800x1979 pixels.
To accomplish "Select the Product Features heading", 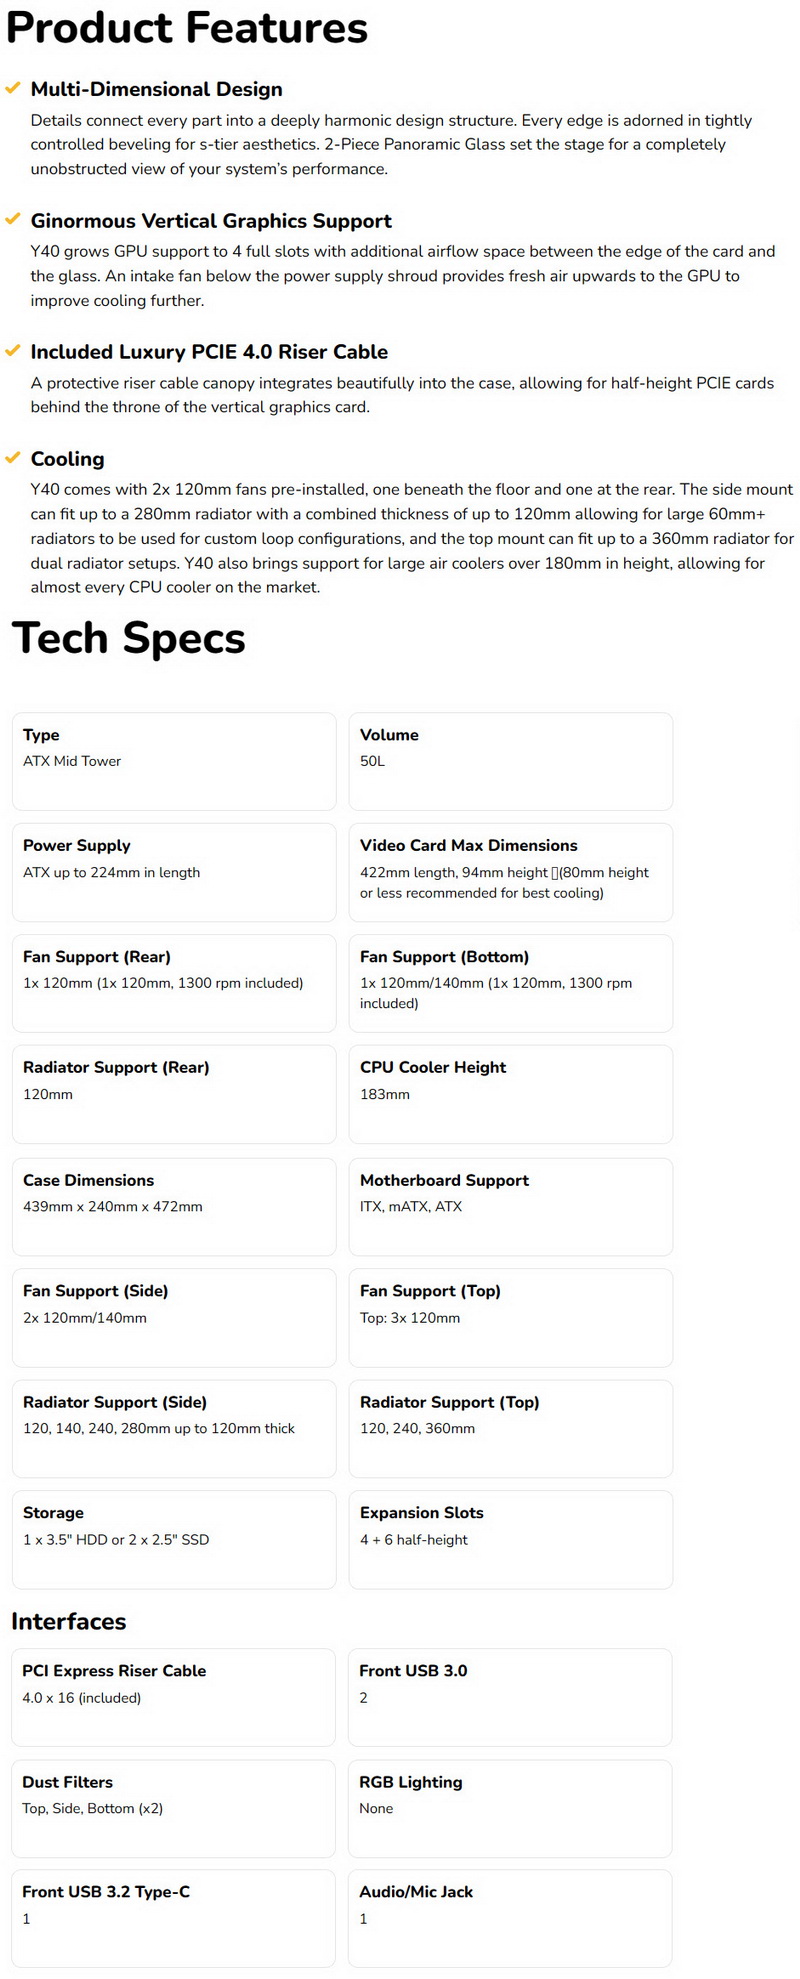I will (187, 27).
